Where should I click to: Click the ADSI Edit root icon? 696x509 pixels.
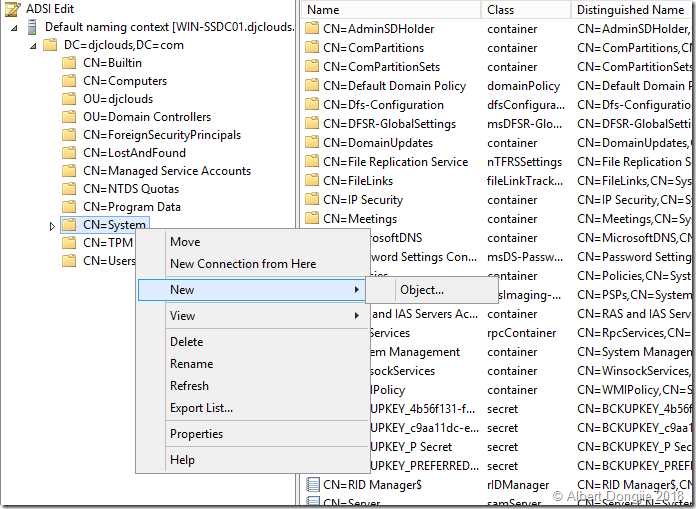(x=12, y=8)
